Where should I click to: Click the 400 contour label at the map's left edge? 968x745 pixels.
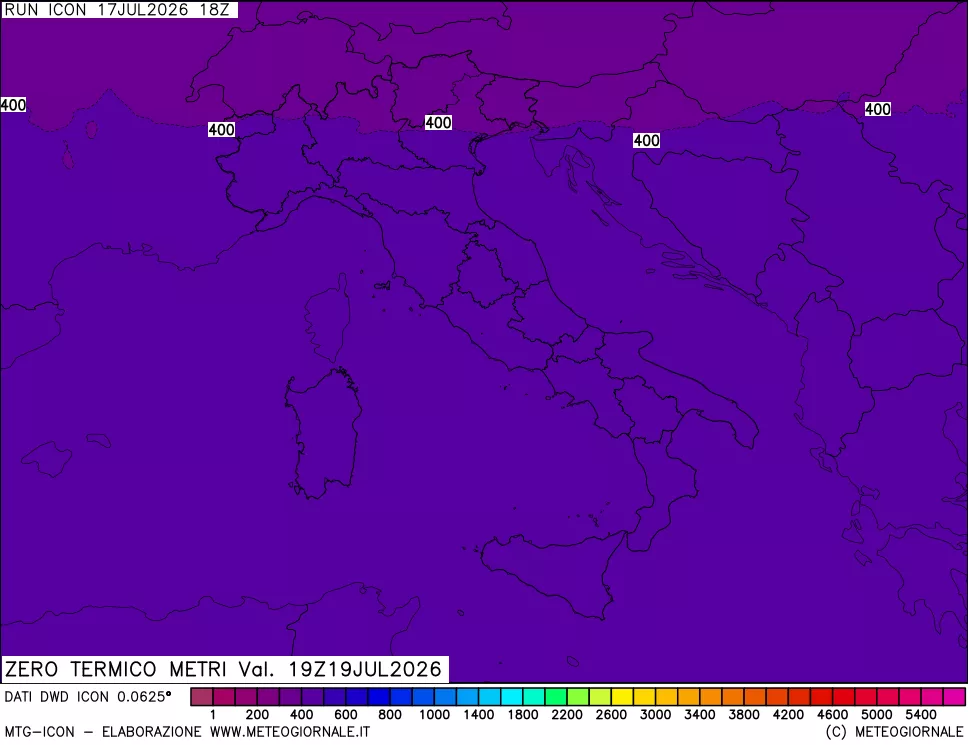point(13,105)
